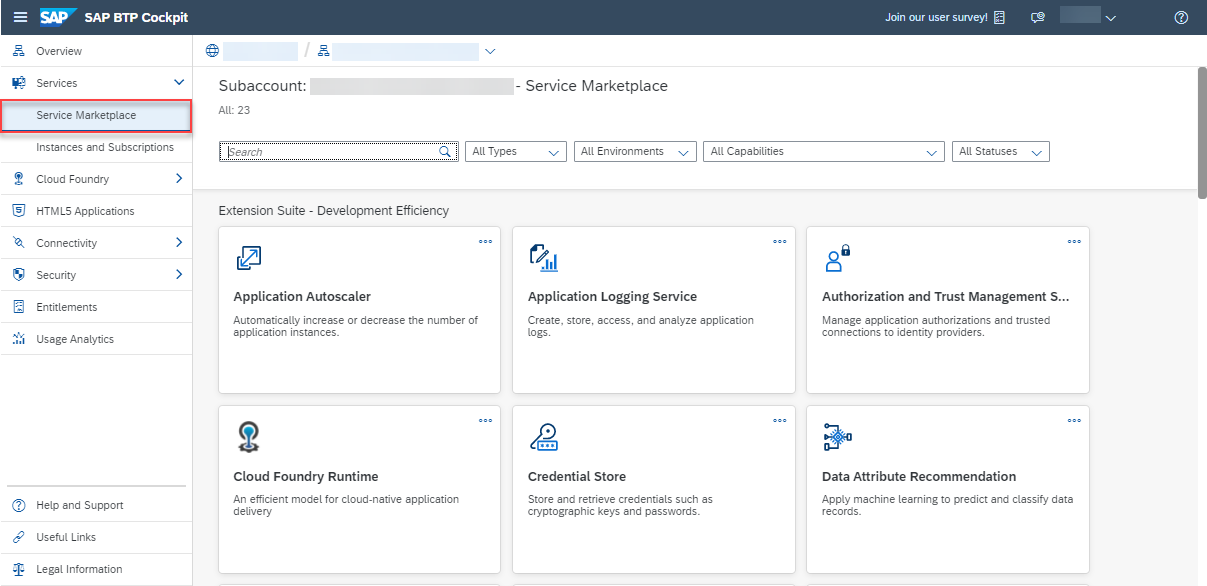Click the Cloud Foundry Runtime tile icon

pos(248,437)
